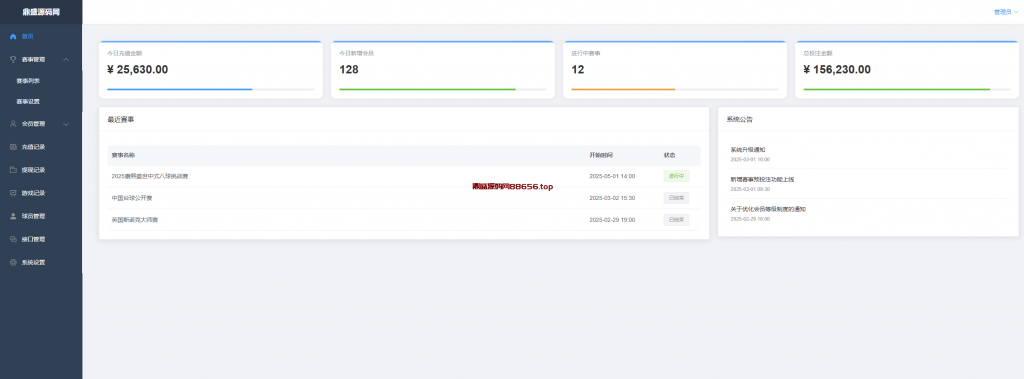Click the 总投注金额 value ¥ 156,230.00

click(x=837, y=69)
